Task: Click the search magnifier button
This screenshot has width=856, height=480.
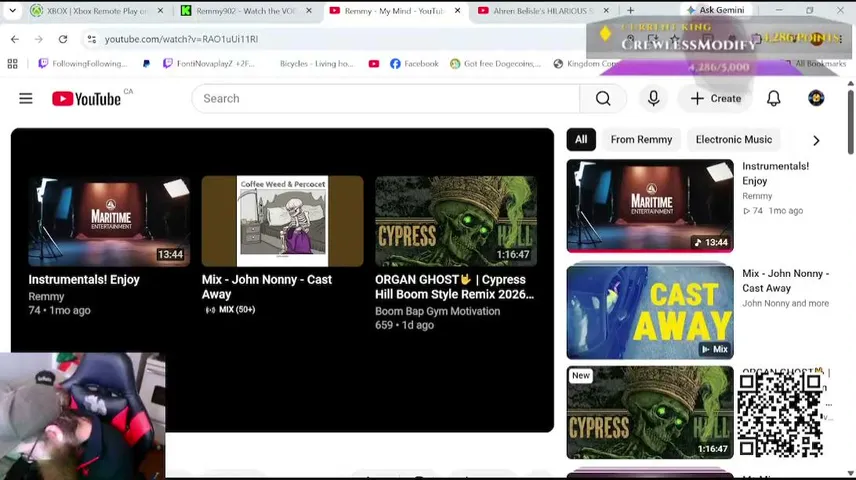Action: (603, 99)
